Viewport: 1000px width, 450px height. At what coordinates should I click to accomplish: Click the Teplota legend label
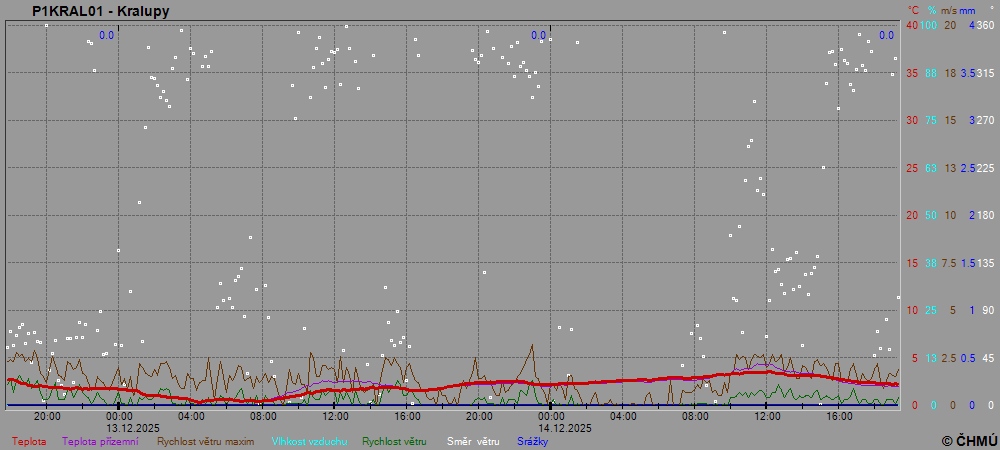(x=28, y=441)
